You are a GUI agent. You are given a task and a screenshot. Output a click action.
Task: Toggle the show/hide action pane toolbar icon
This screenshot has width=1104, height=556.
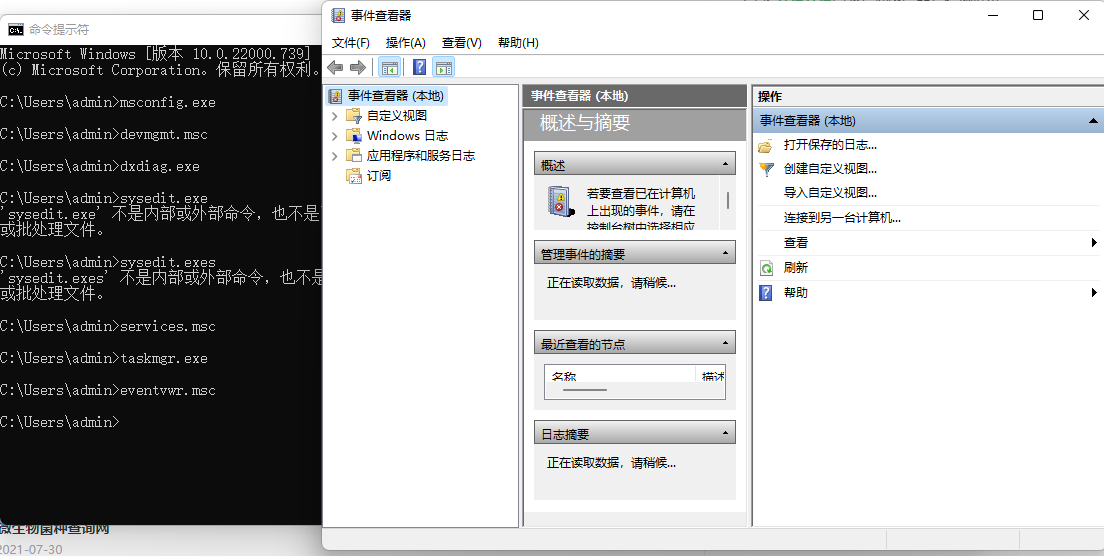[x=444, y=67]
